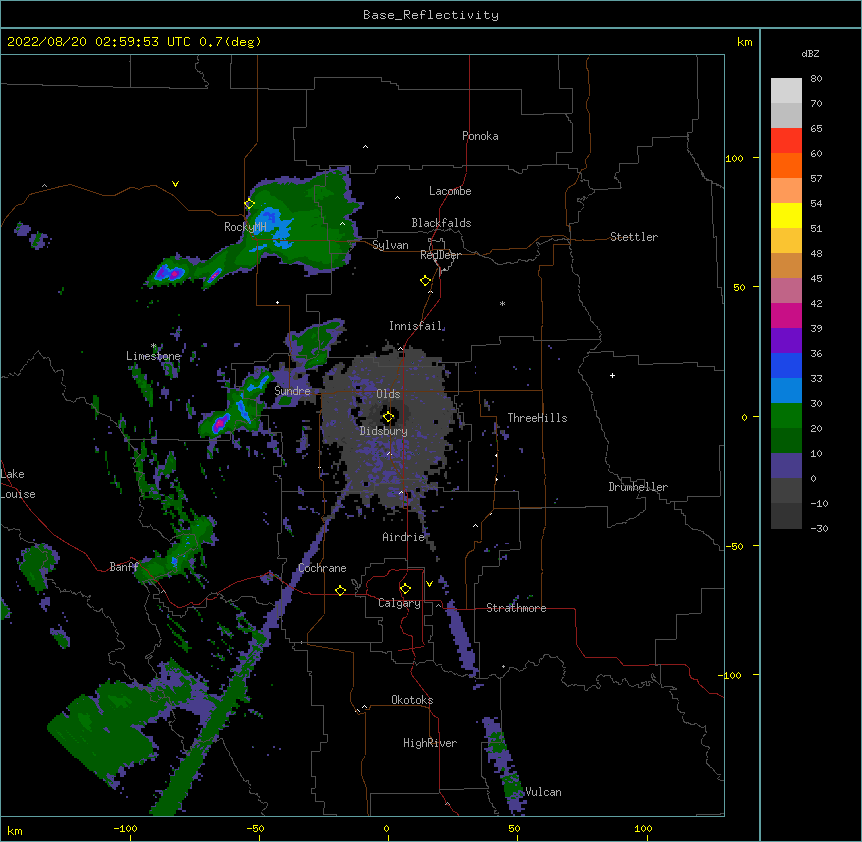Image resolution: width=862 pixels, height=842 pixels.
Task: Click the HighRiver label
Action: click(430, 743)
